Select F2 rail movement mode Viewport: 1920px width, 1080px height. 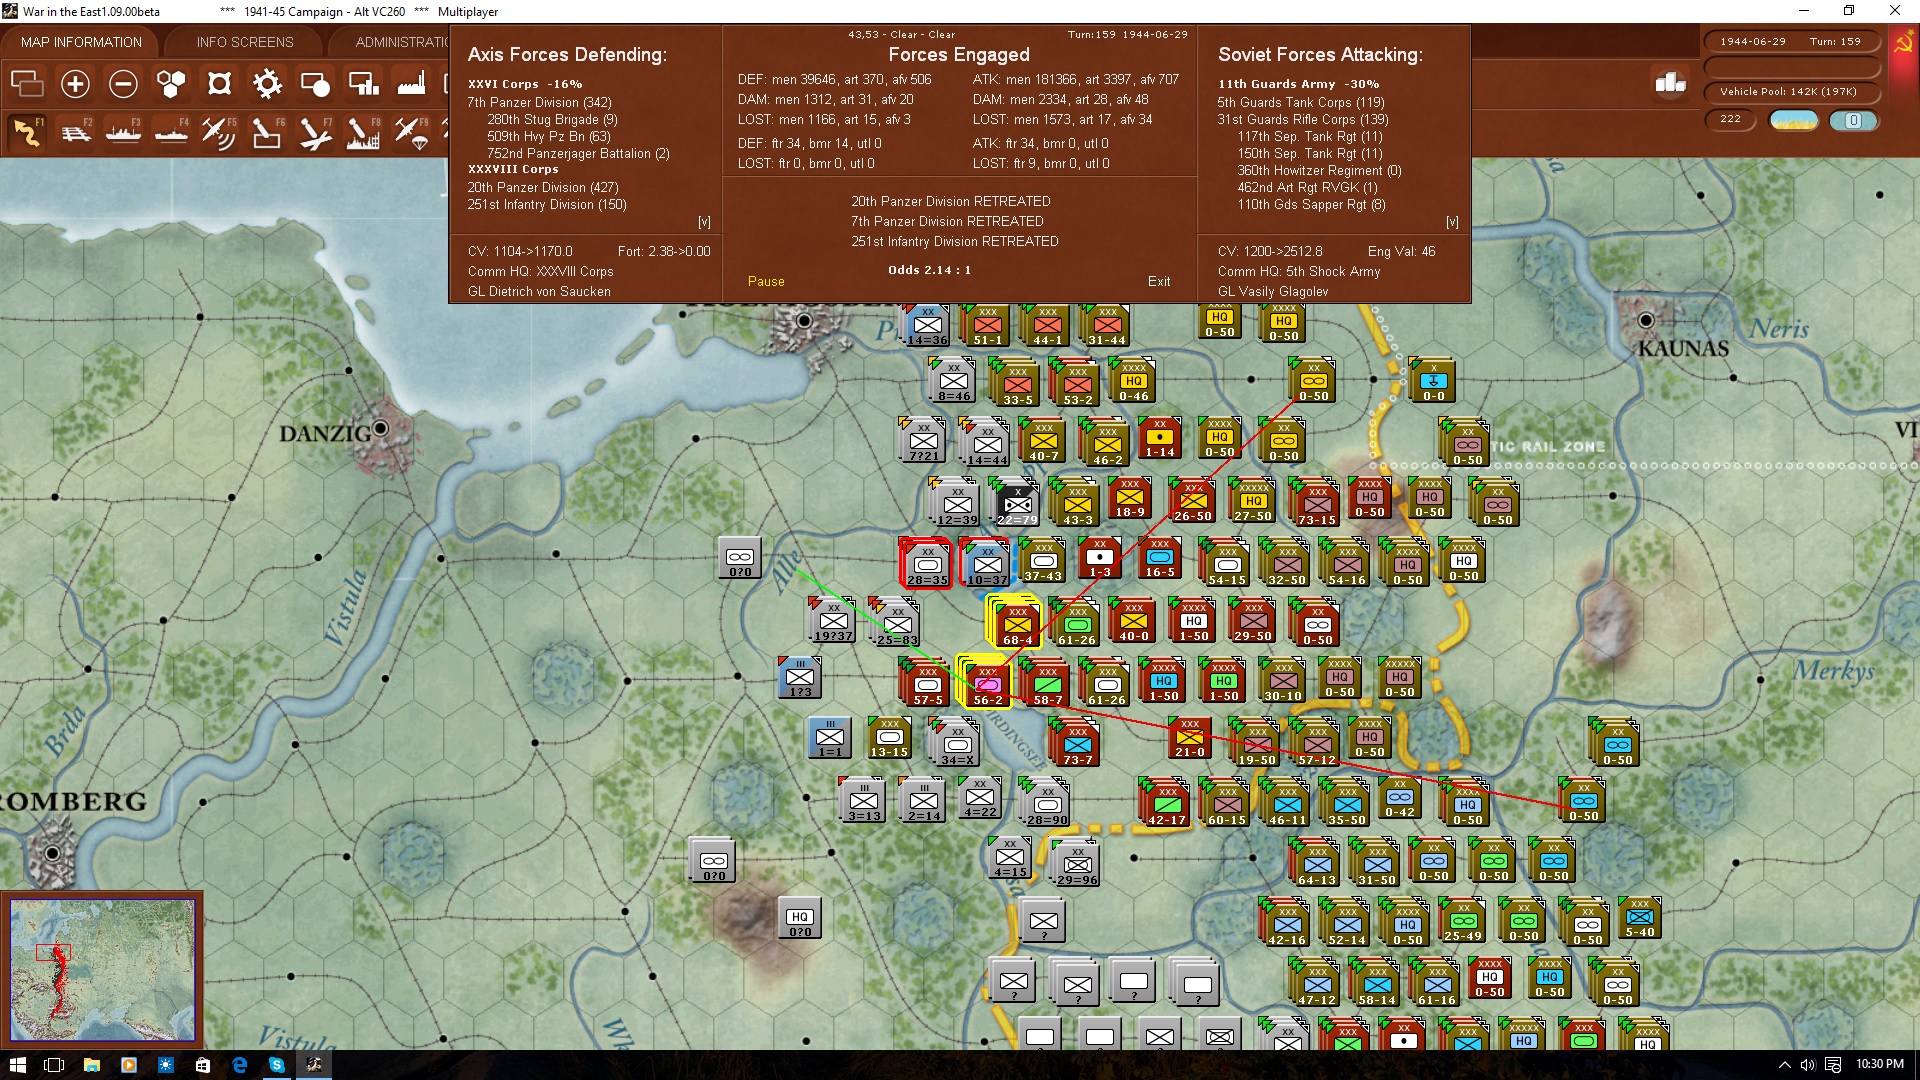[75, 132]
